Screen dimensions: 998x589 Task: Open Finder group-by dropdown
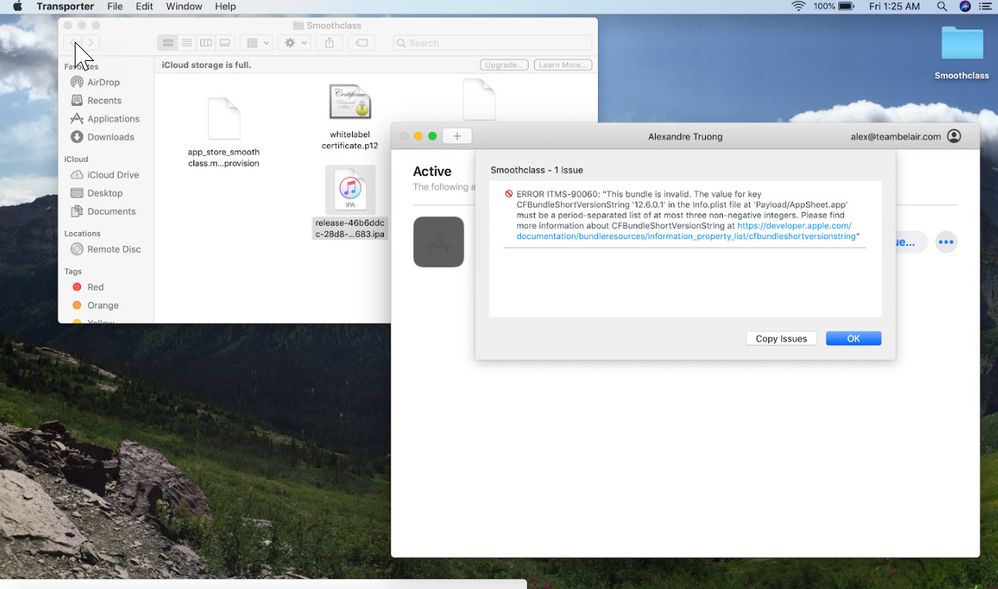pos(258,43)
